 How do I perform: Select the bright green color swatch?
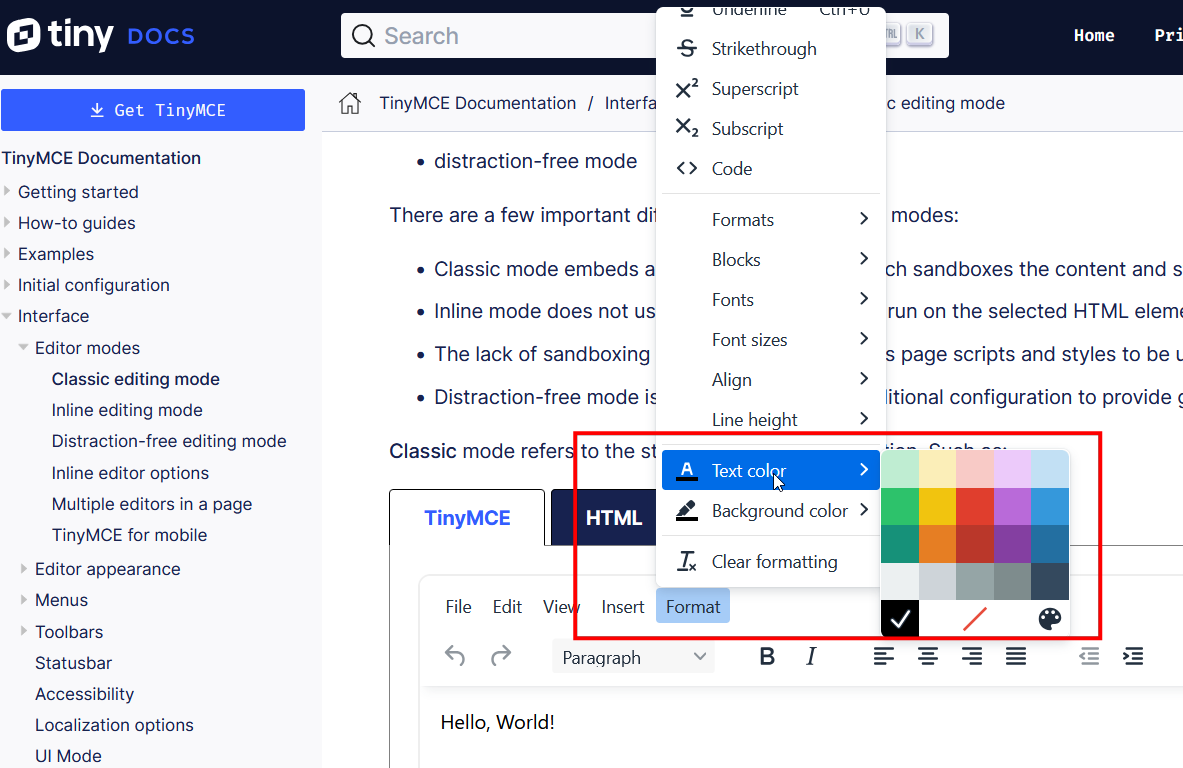pyautogui.click(x=900, y=506)
